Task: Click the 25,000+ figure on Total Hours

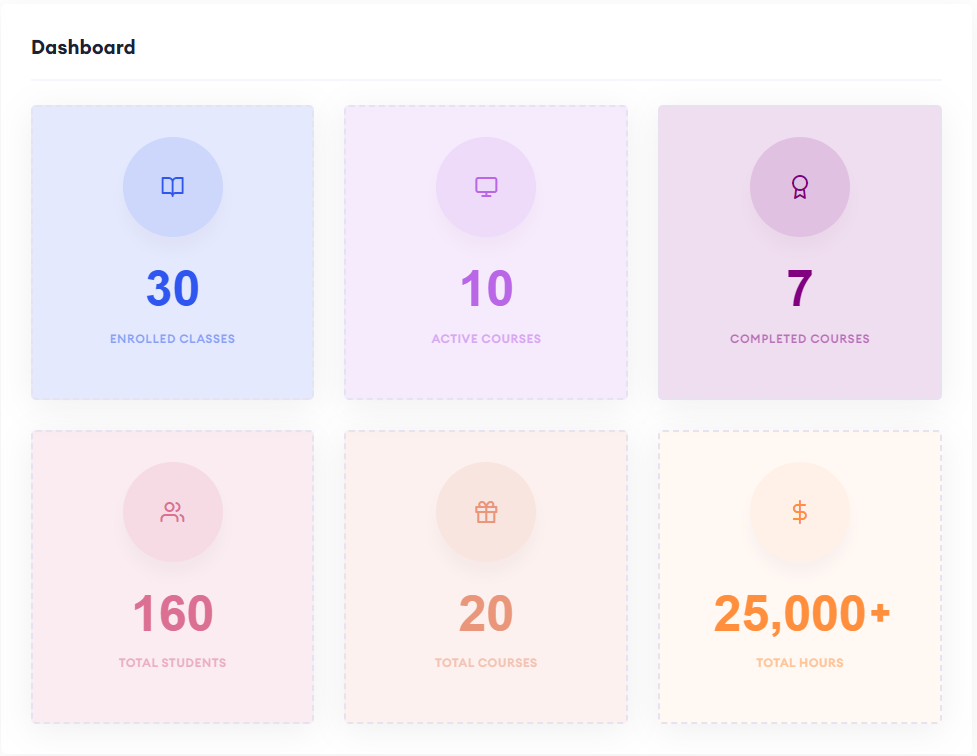Action: click(800, 614)
